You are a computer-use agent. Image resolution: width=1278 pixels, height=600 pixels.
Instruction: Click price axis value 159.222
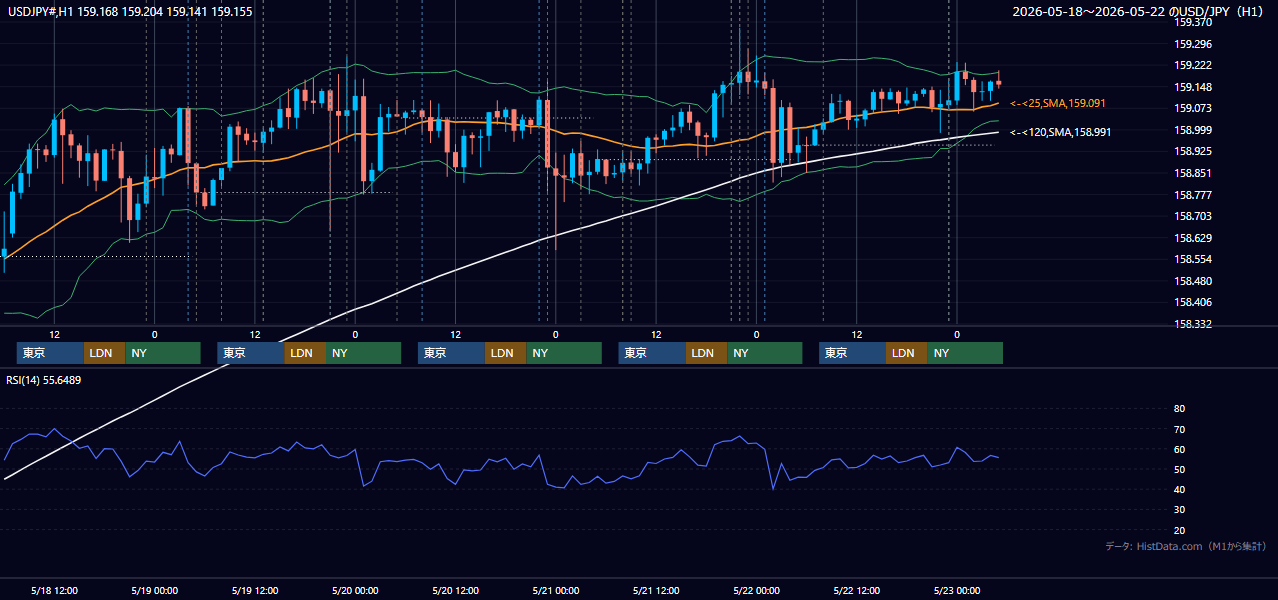(1193, 65)
